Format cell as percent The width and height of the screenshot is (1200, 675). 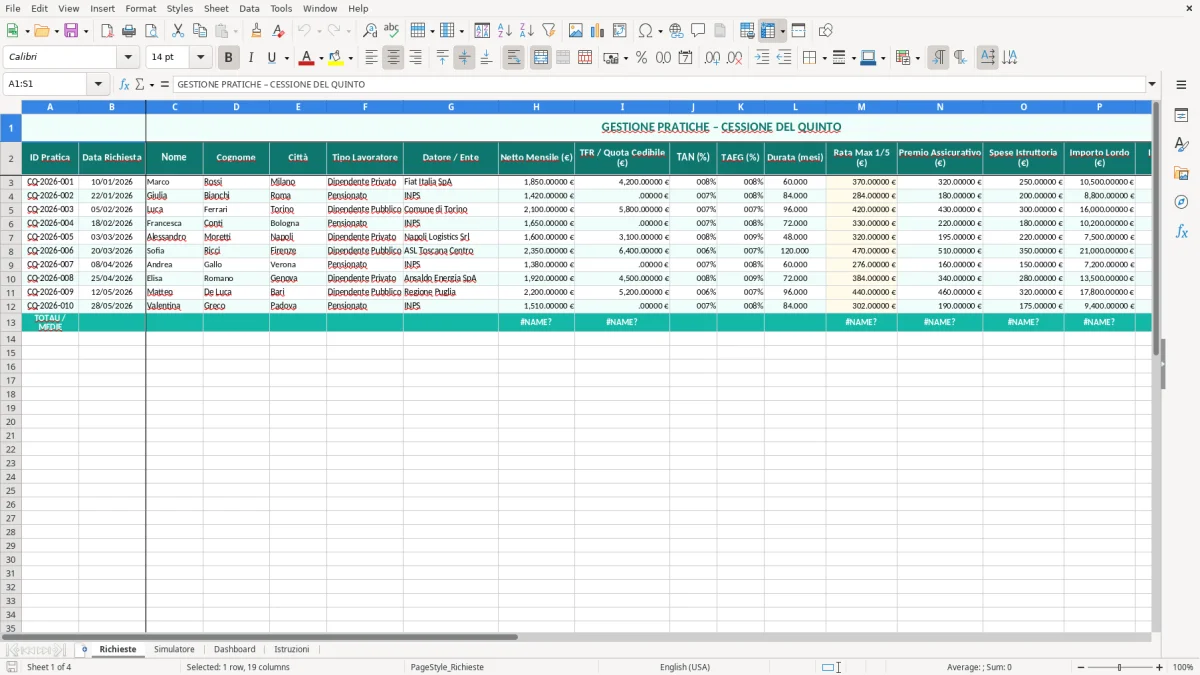[642, 58]
